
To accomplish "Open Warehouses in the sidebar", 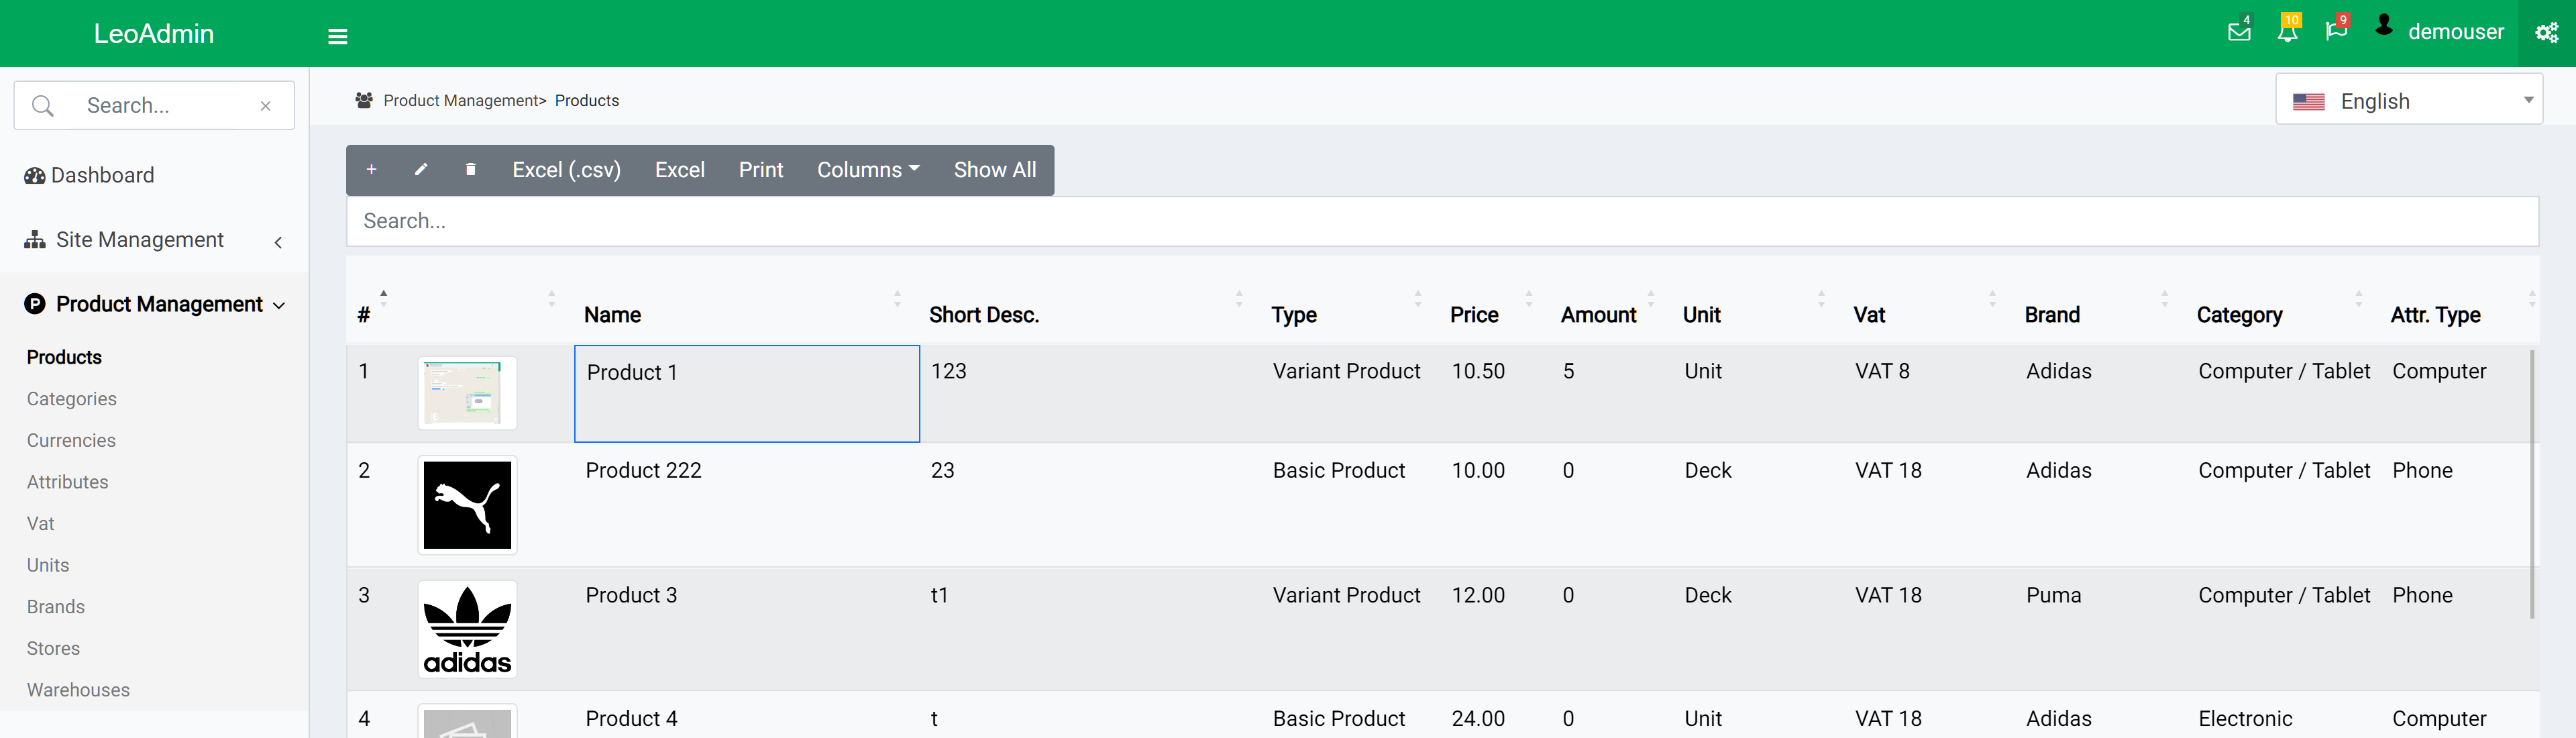I will click(78, 690).
